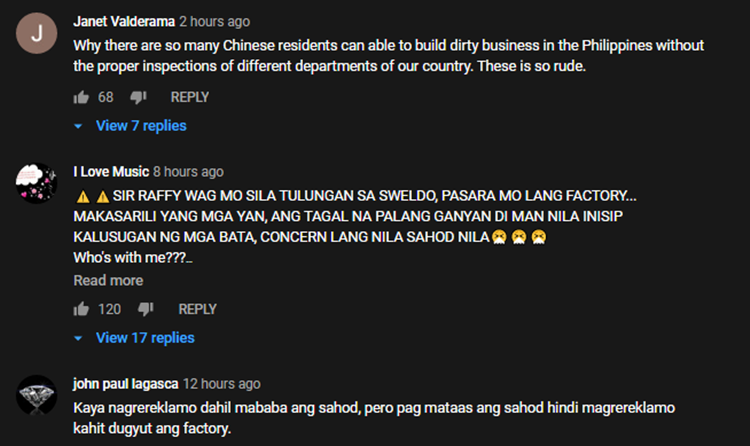Screen dimensions: 750x446
Task: Reply to Janet Valderama's comment
Action: [x=189, y=97]
